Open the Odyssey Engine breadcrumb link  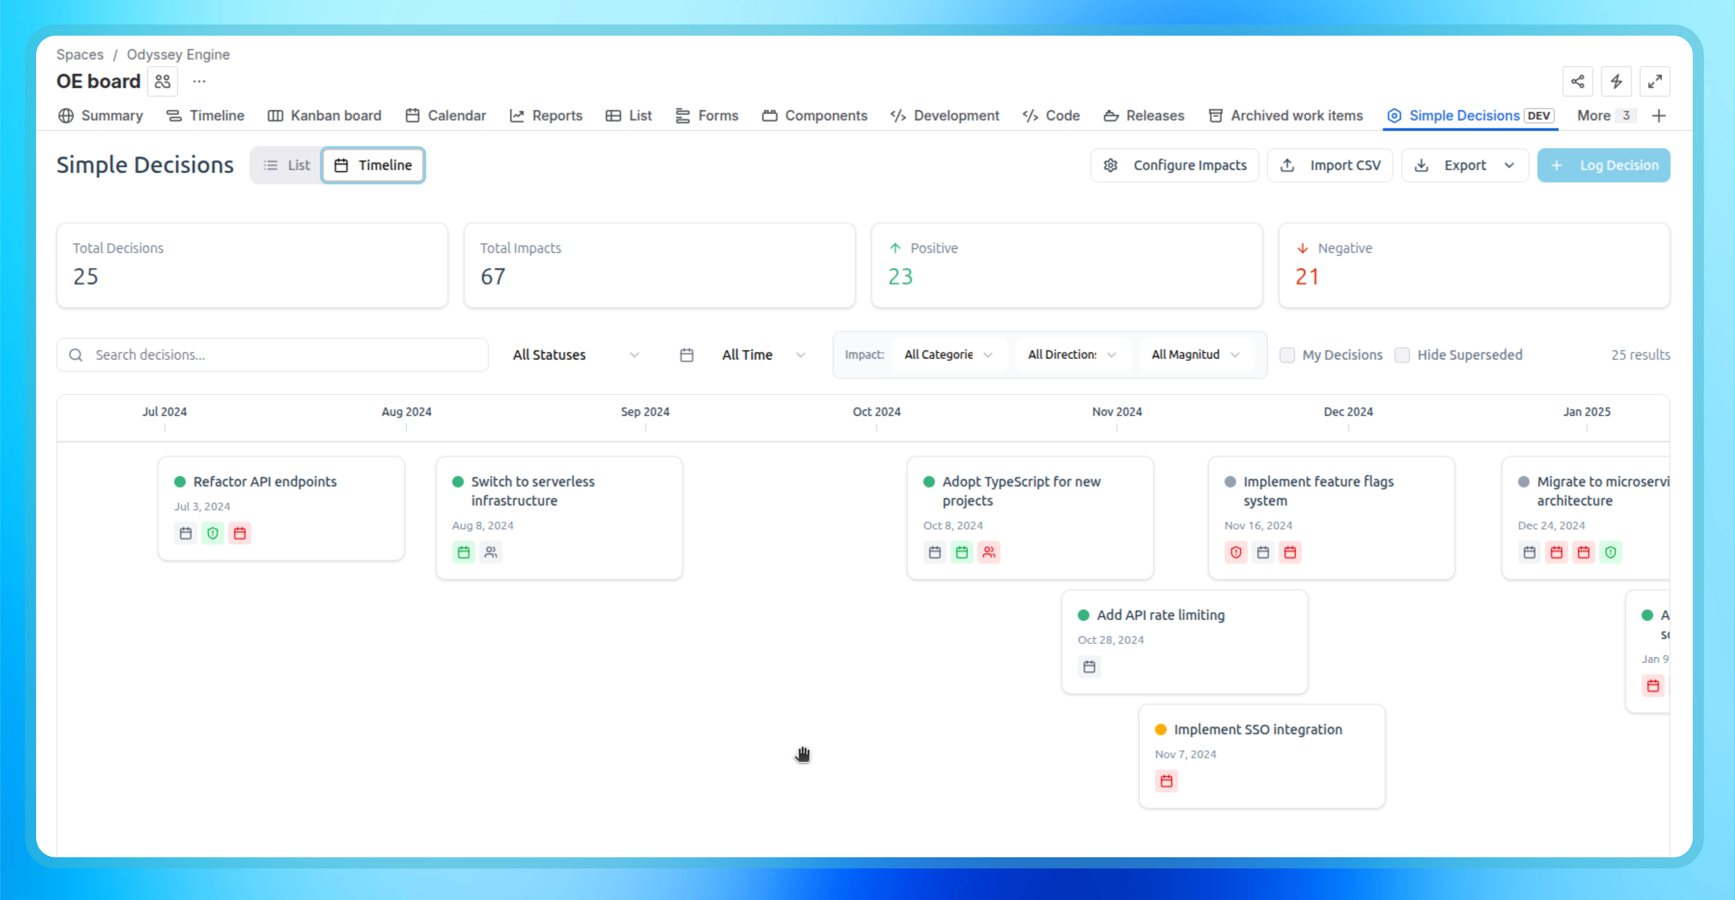[x=177, y=54]
